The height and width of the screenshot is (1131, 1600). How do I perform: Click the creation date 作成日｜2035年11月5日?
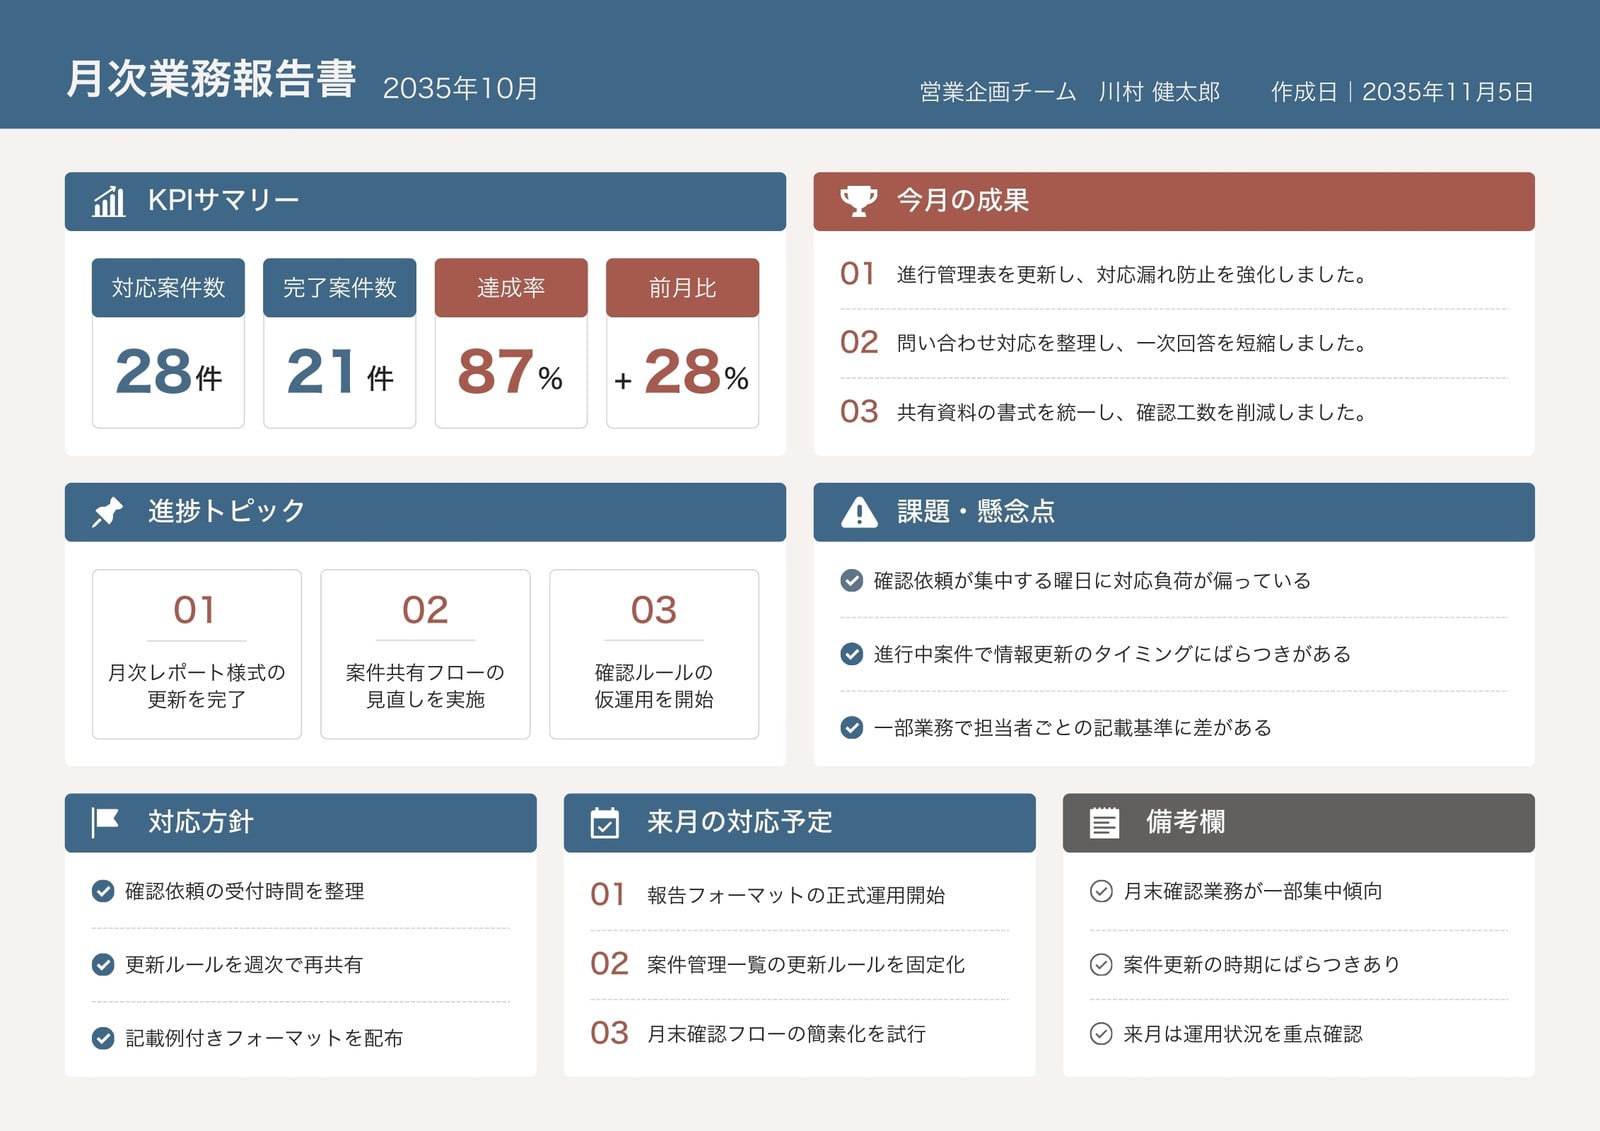pyautogui.click(x=1402, y=92)
